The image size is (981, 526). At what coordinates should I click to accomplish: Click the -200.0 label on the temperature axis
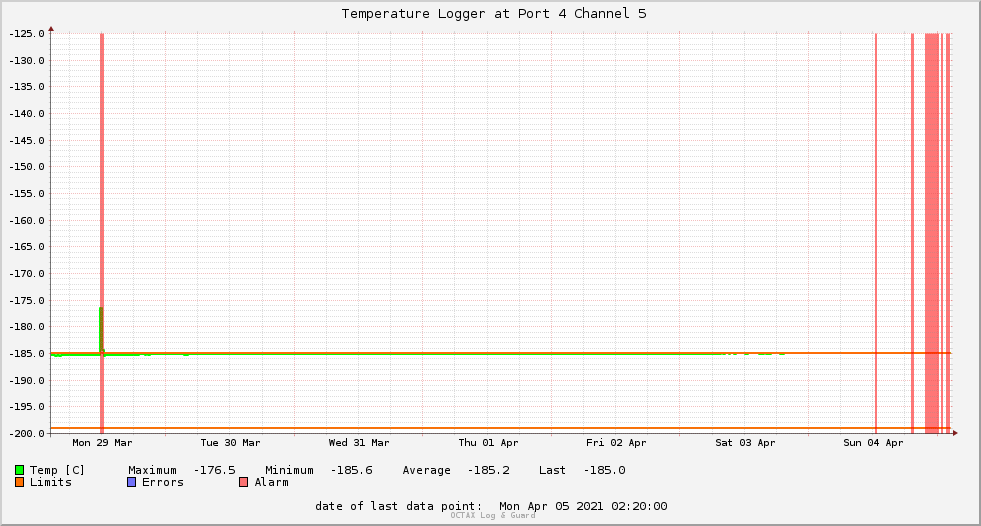coord(26,433)
